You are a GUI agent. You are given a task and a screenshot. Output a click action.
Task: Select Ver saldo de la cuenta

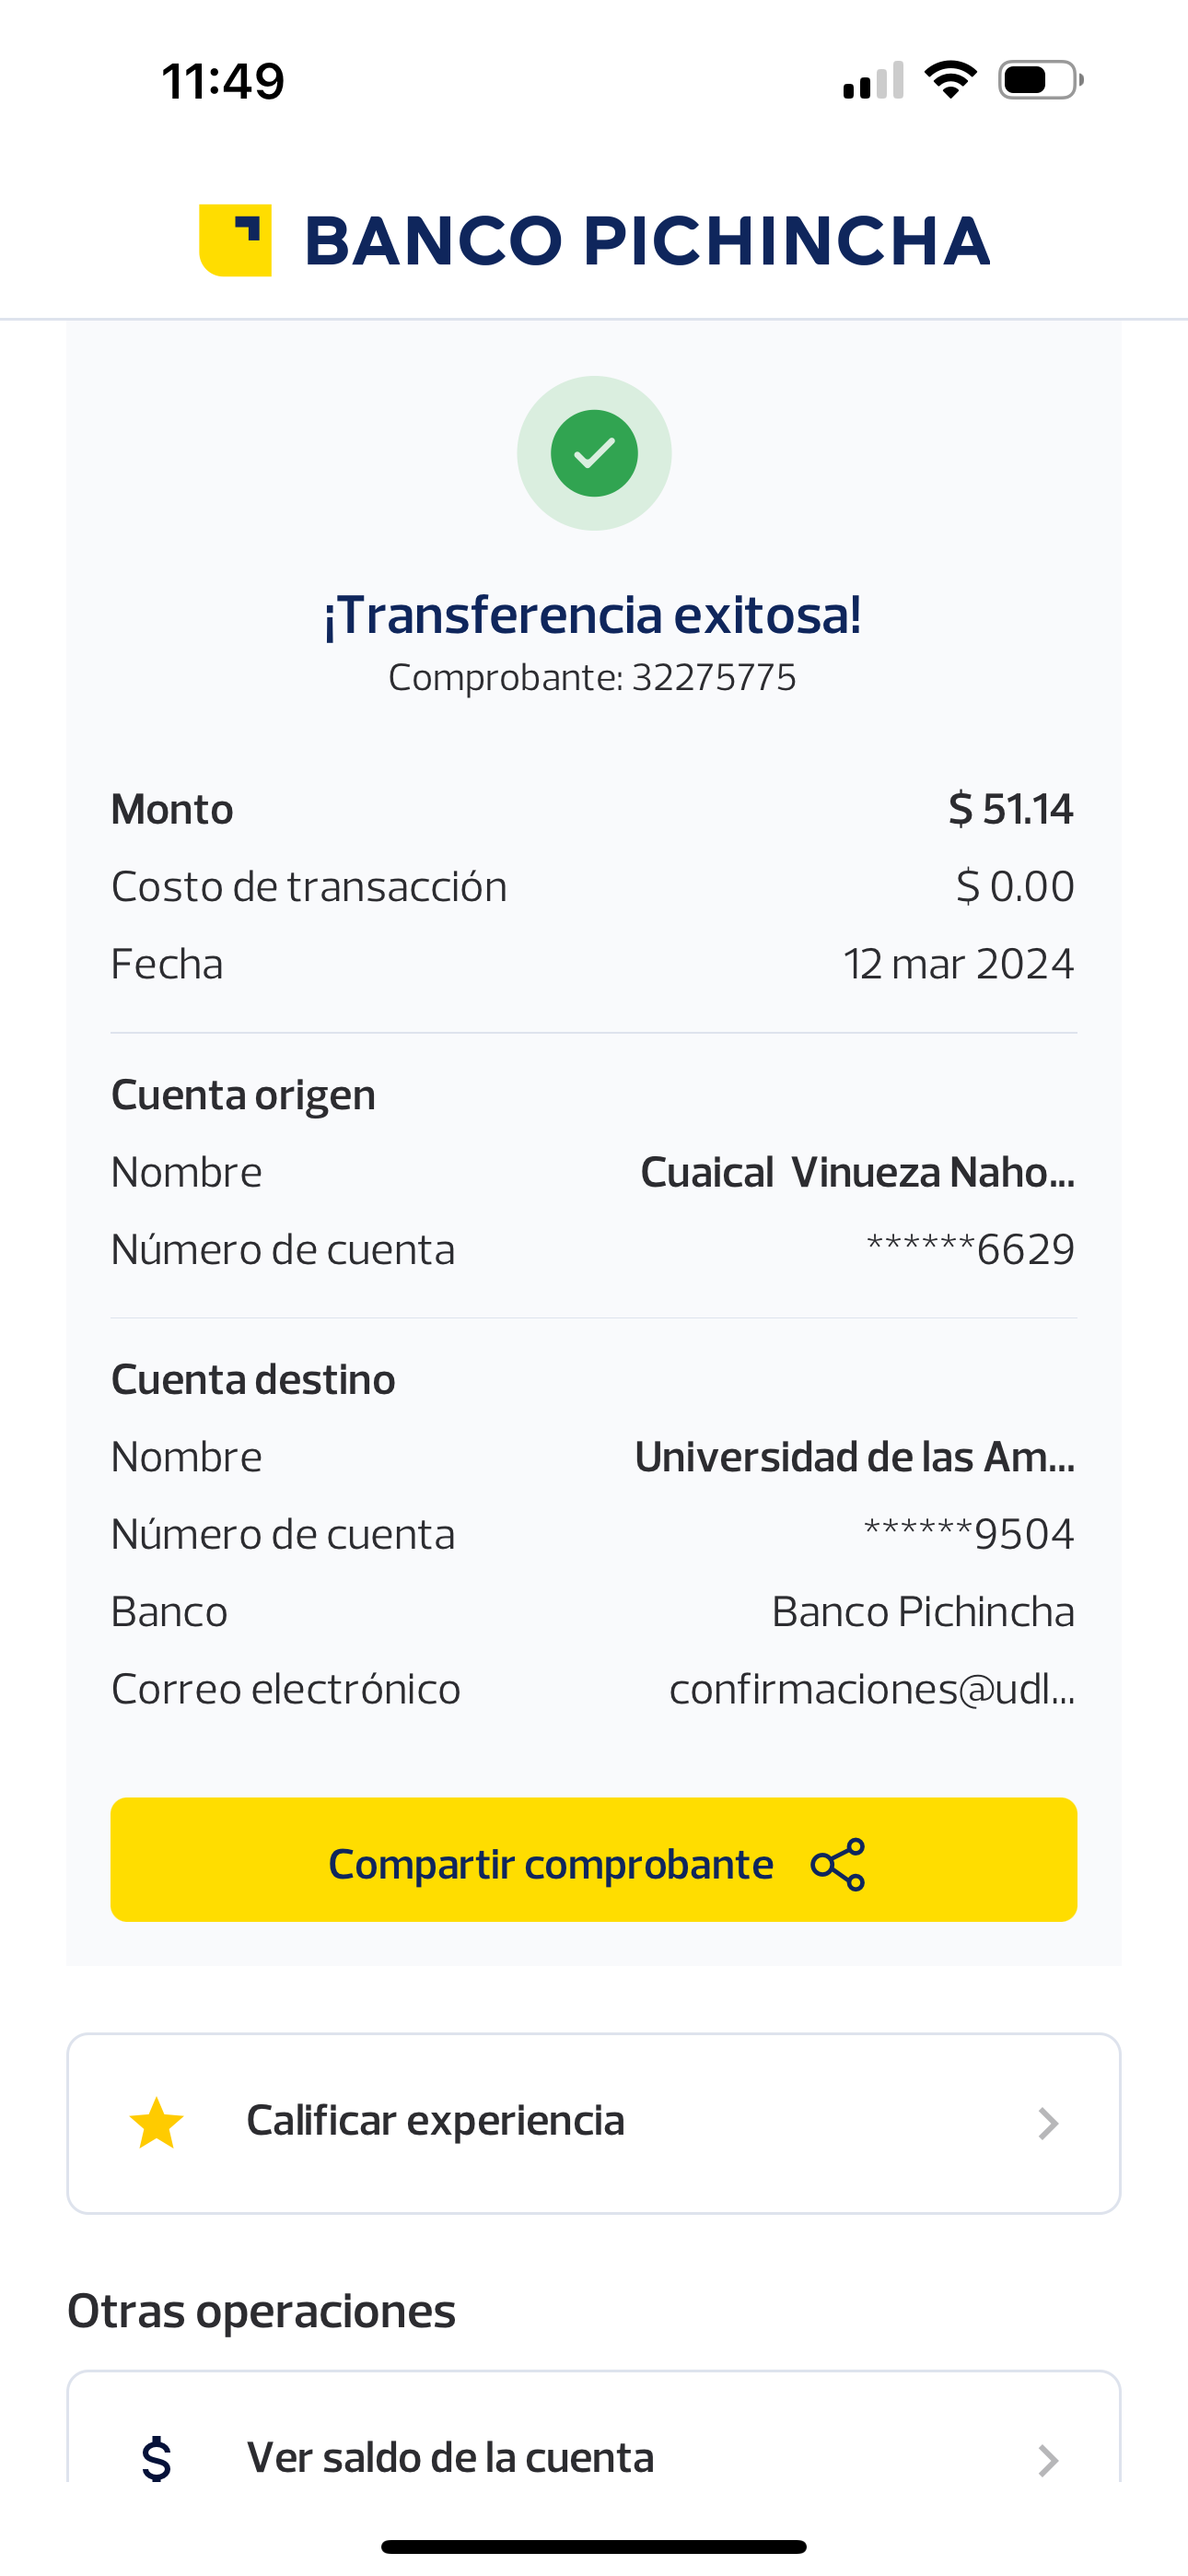(x=451, y=2457)
